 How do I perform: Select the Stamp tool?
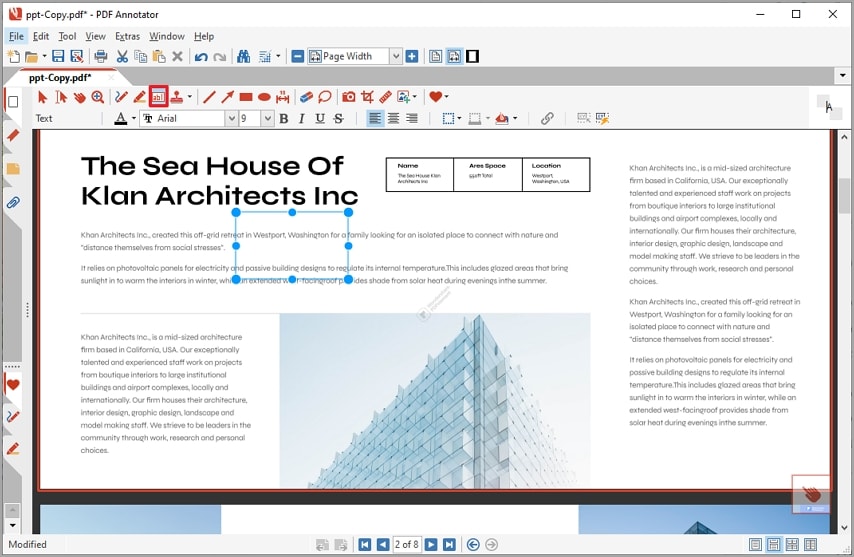coord(176,97)
